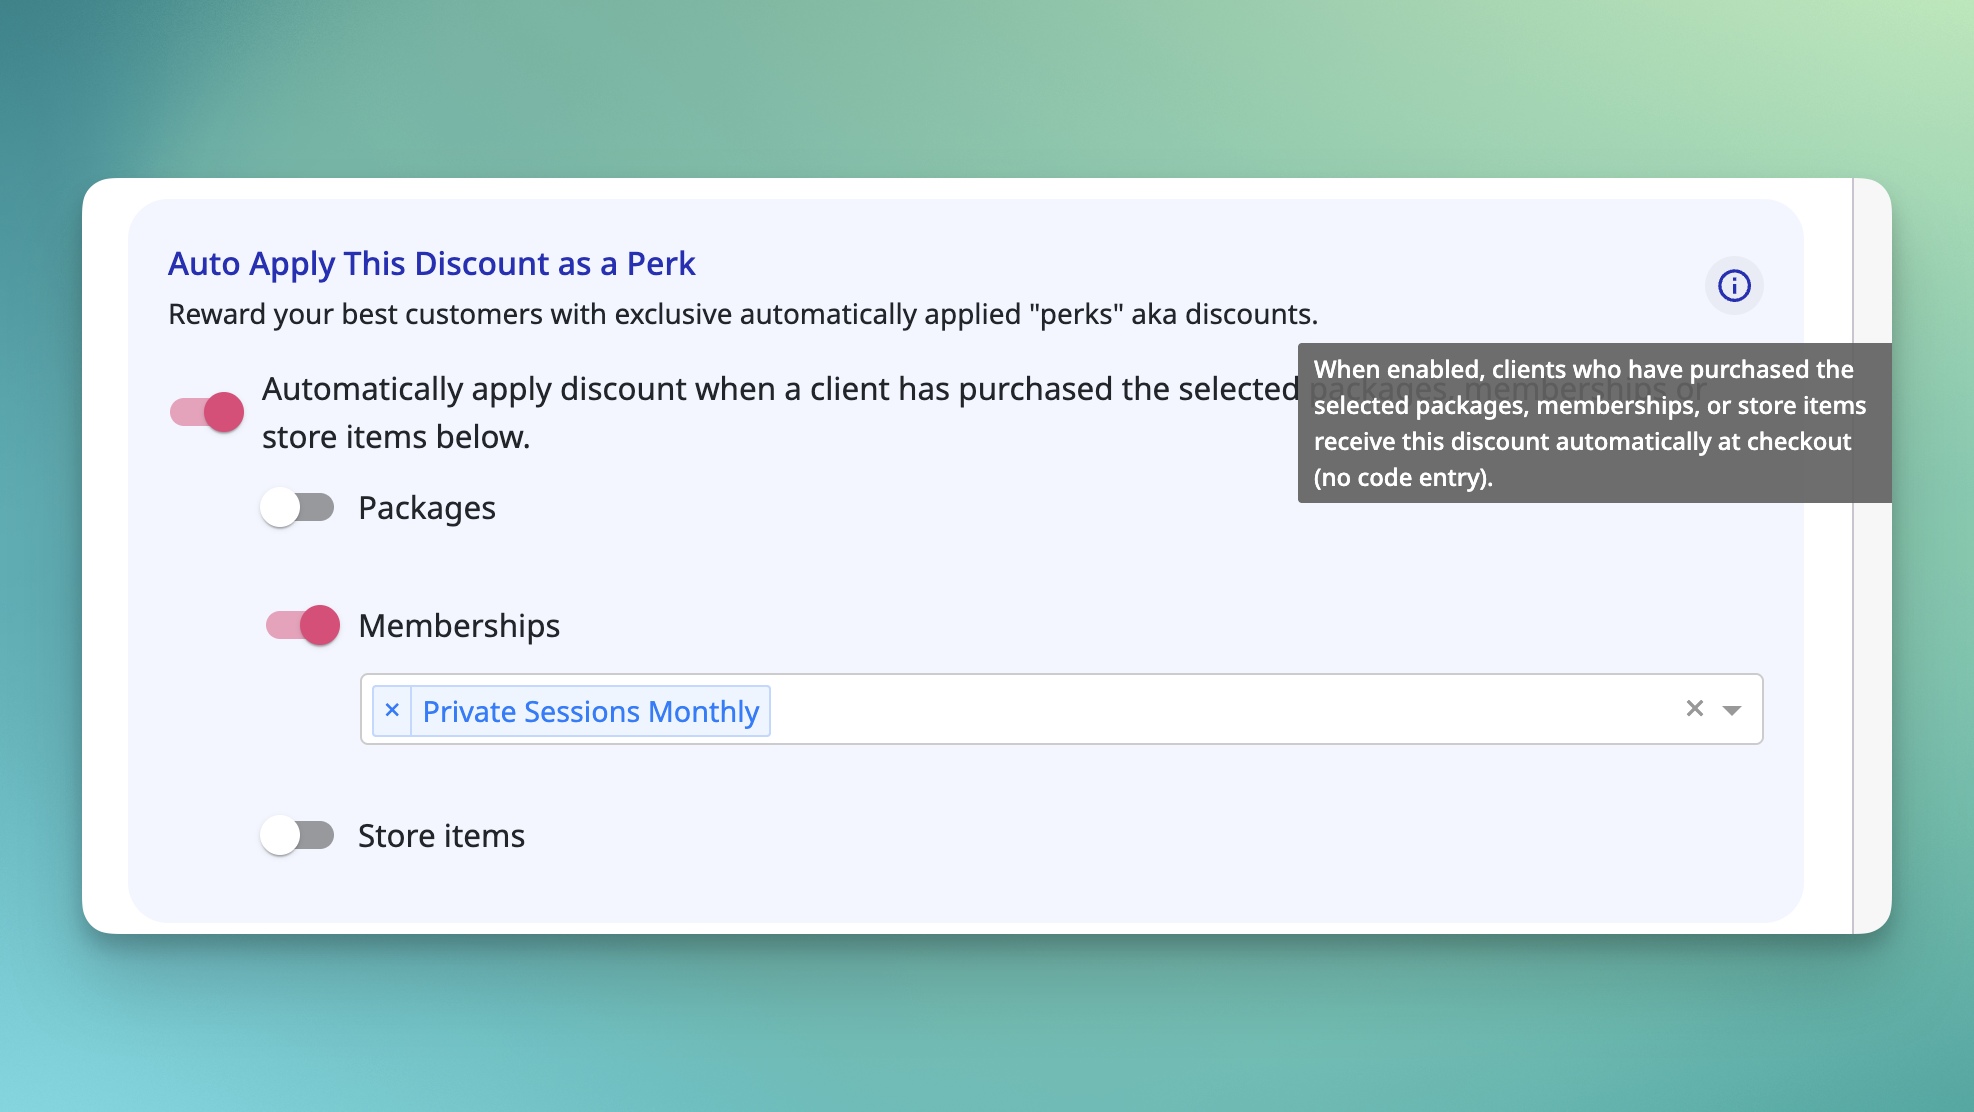Image resolution: width=1974 pixels, height=1112 pixels.
Task: Click inside the memberships selection field
Action: [x=1061, y=709]
